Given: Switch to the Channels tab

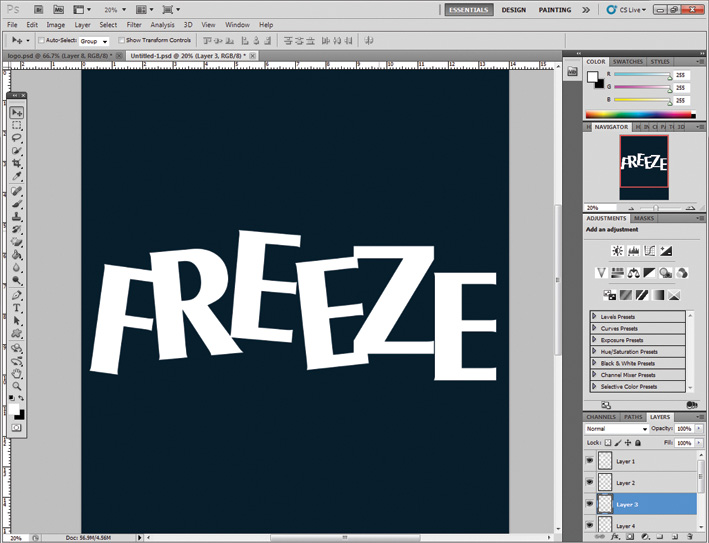Looking at the screenshot, I should pyautogui.click(x=601, y=416).
